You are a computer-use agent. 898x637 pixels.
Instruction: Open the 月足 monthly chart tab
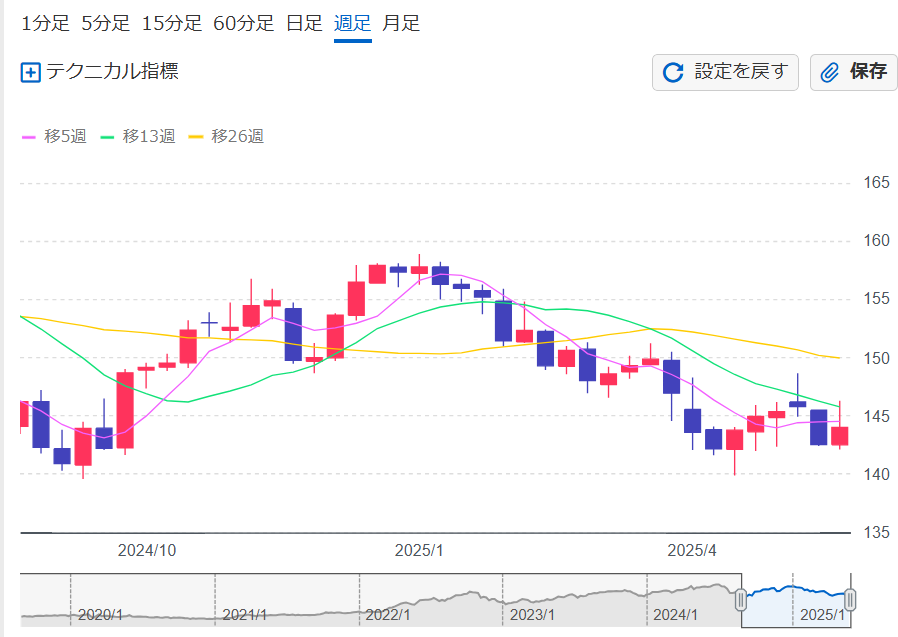[x=401, y=23]
